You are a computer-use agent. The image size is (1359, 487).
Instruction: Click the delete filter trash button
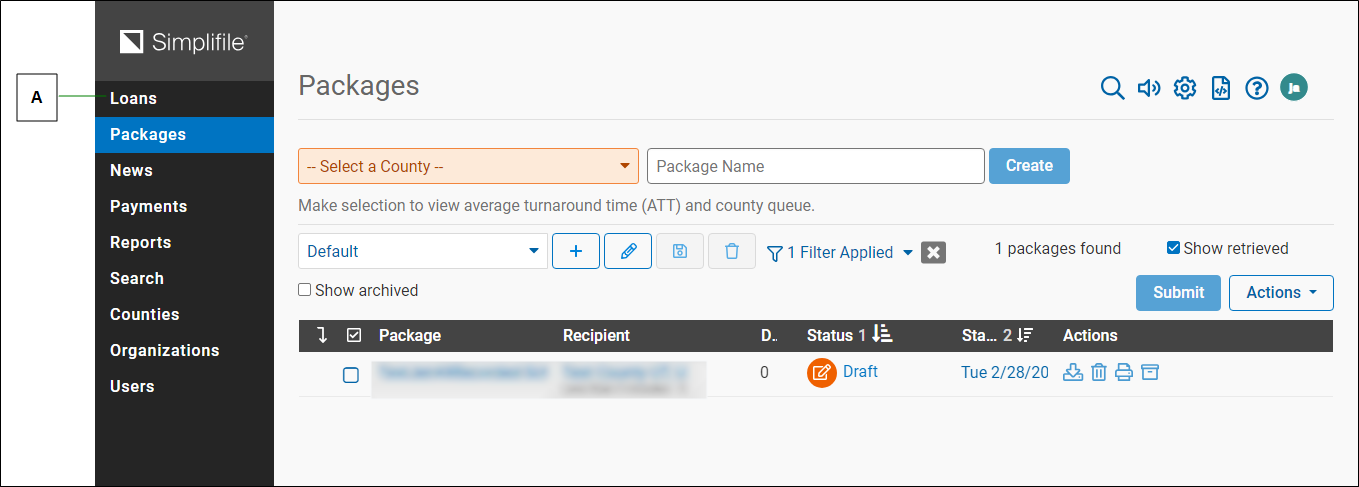(732, 251)
